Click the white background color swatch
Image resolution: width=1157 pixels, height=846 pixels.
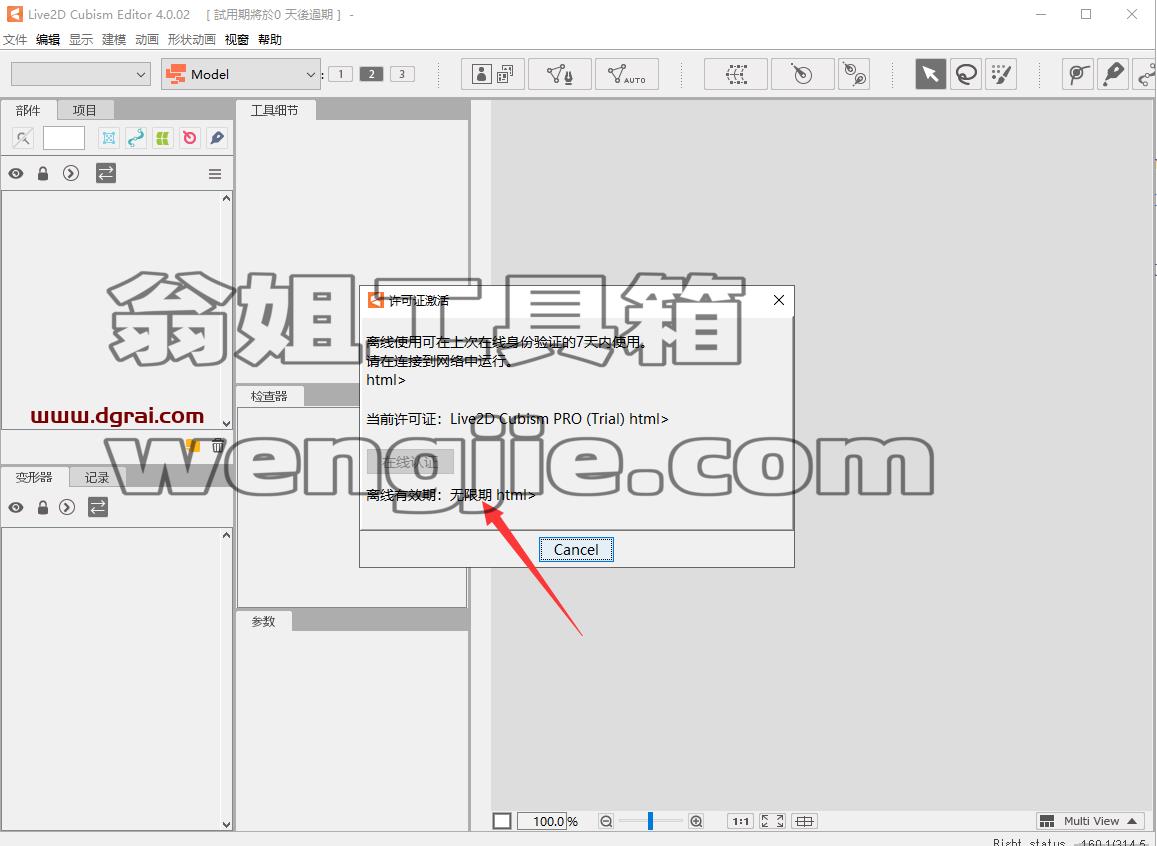tap(502, 821)
